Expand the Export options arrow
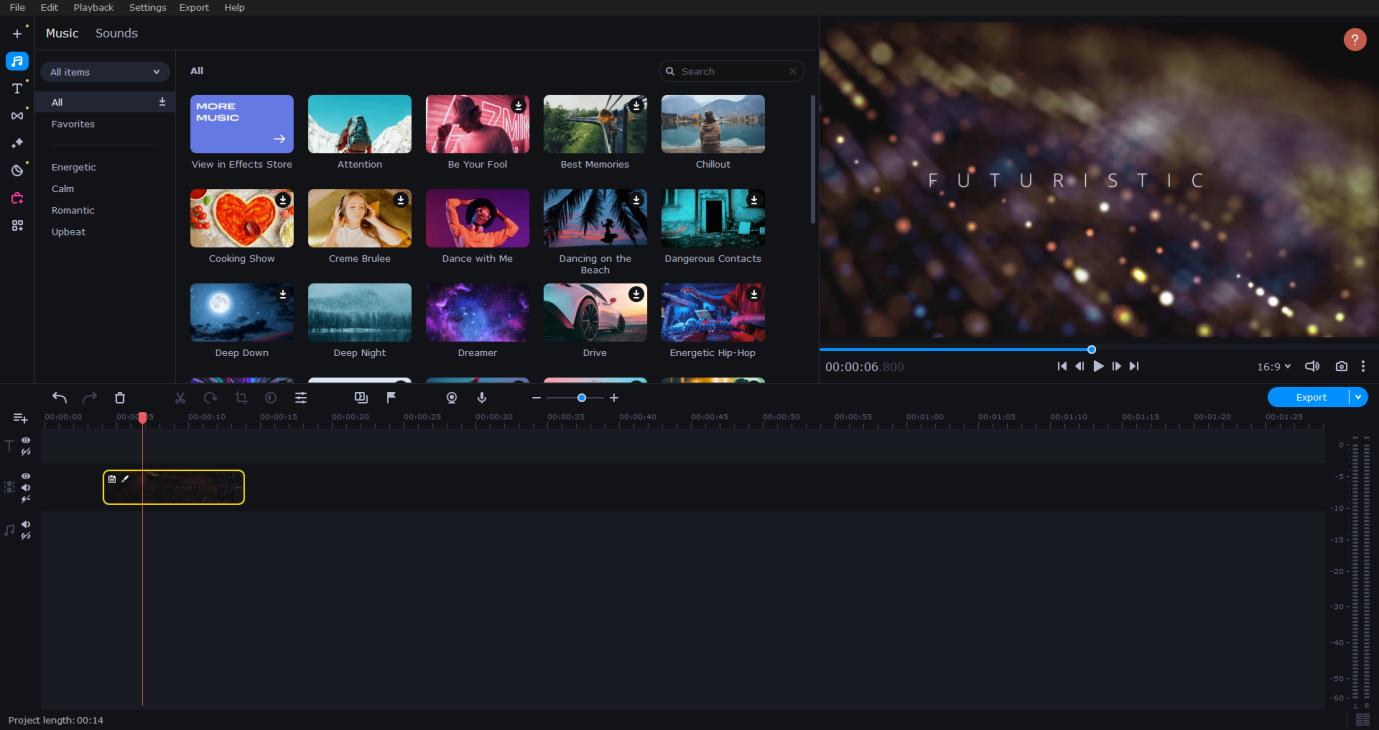 coord(1358,397)
